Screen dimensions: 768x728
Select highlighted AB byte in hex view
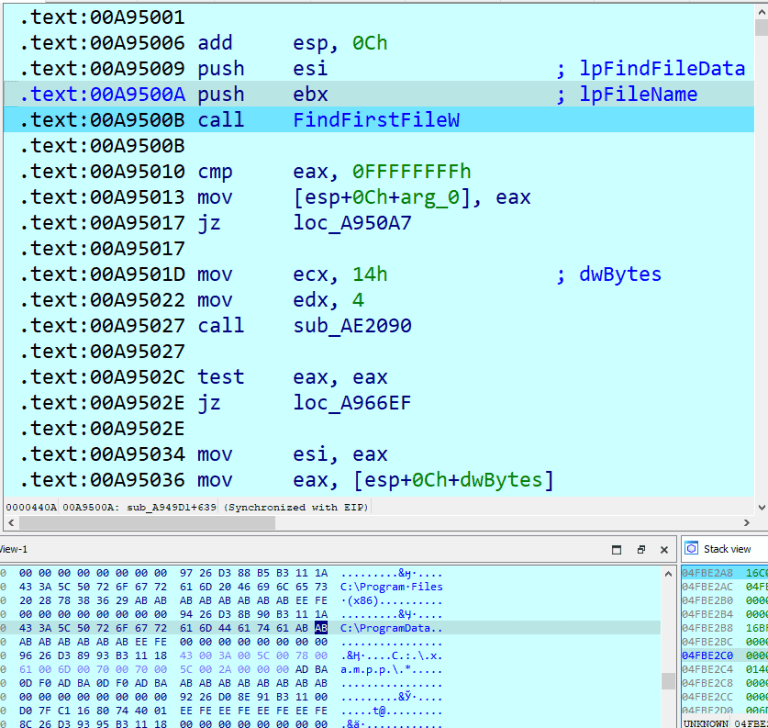tap(321, 627)
